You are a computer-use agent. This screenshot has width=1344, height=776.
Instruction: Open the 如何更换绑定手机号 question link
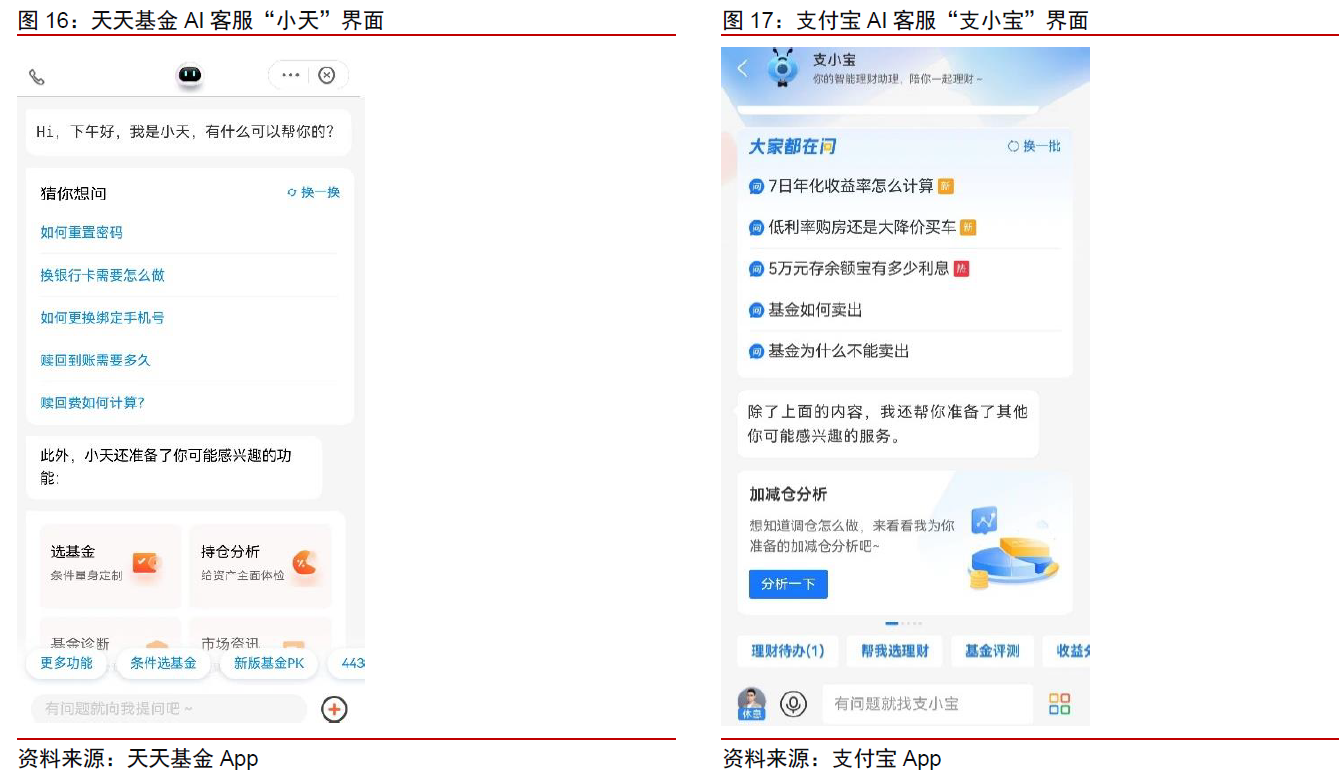(x=102, y=317)
